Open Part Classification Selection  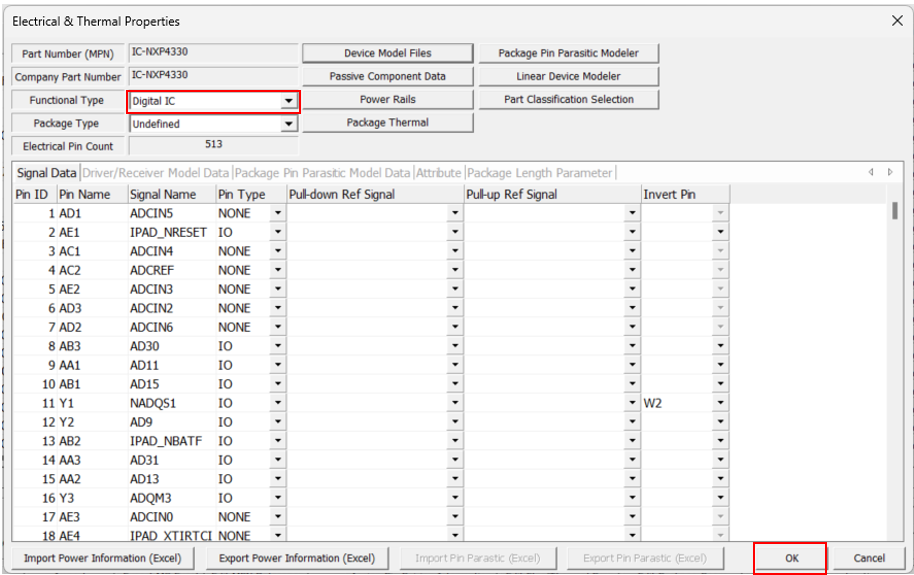pos(568,99)
